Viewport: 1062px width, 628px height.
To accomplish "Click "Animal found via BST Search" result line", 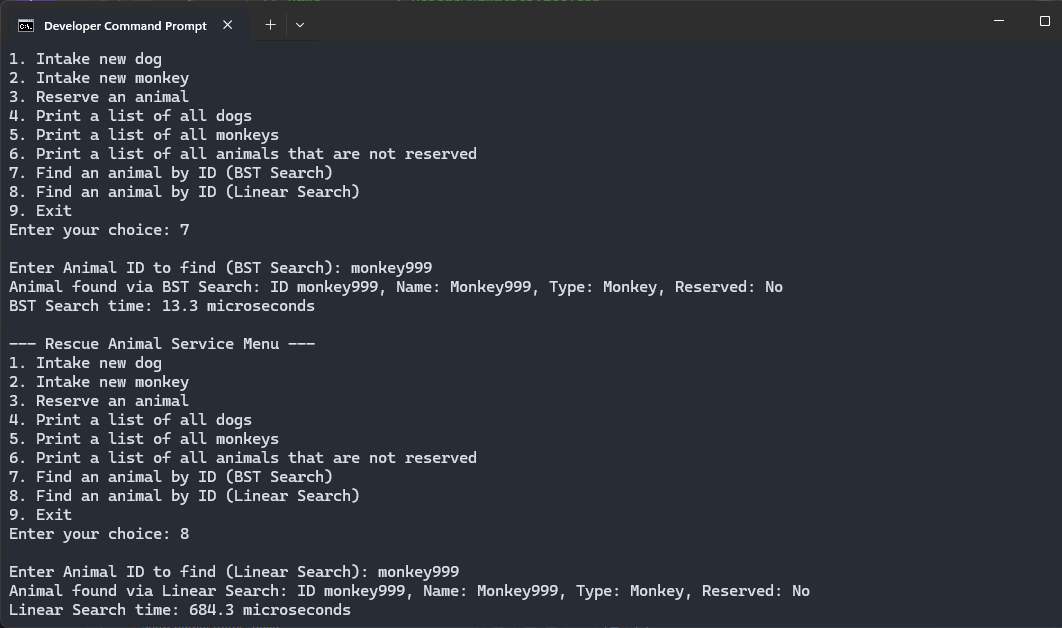I will coord(396,287).
